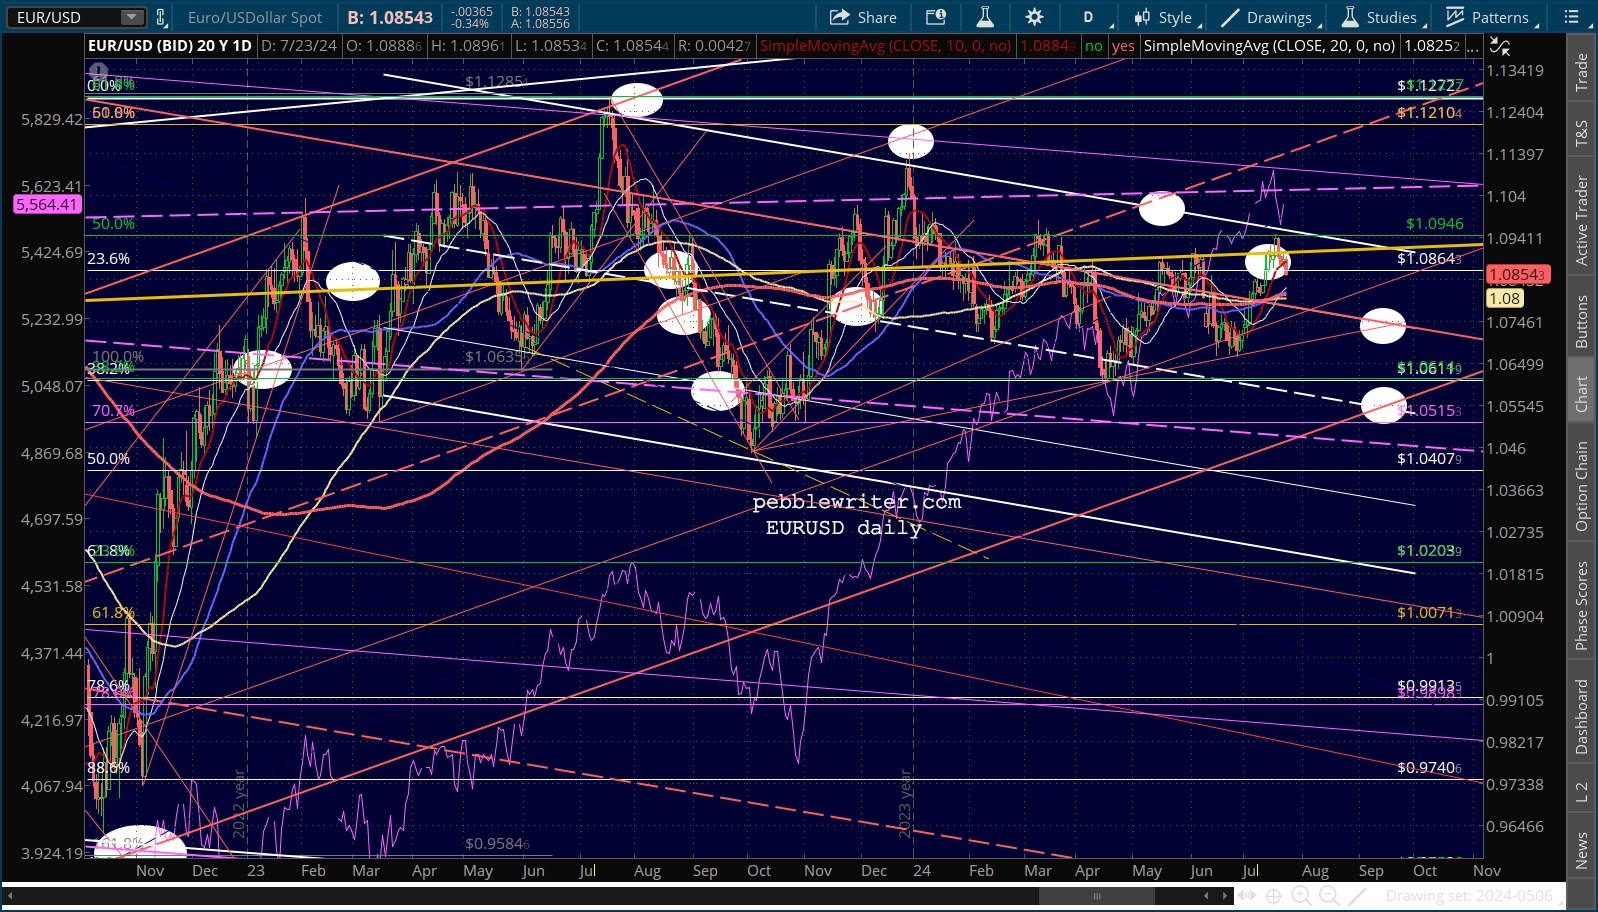Click the zoom in magnifier icon
Screen dimensions: 1598x912
tap(1301, 896)
